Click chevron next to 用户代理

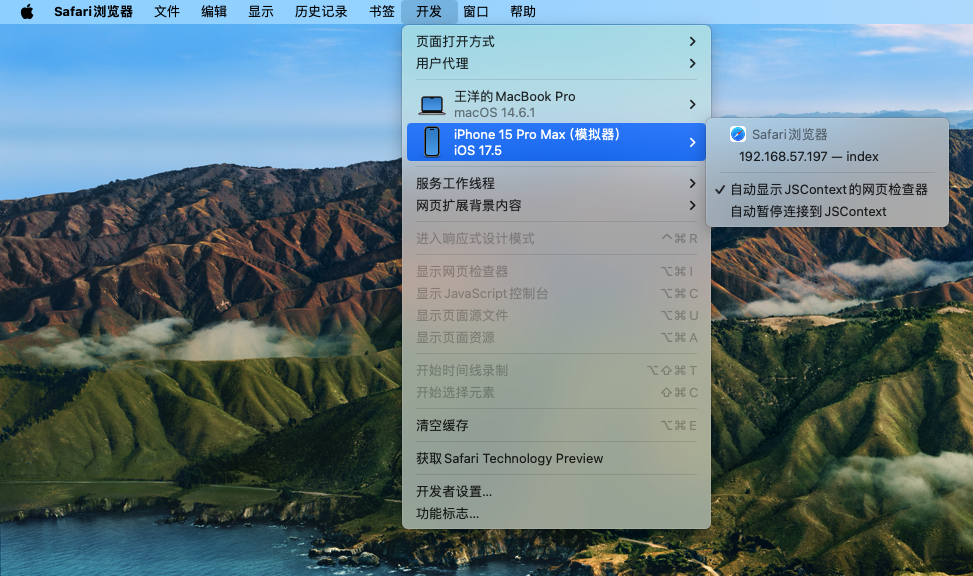click(693, 63)
